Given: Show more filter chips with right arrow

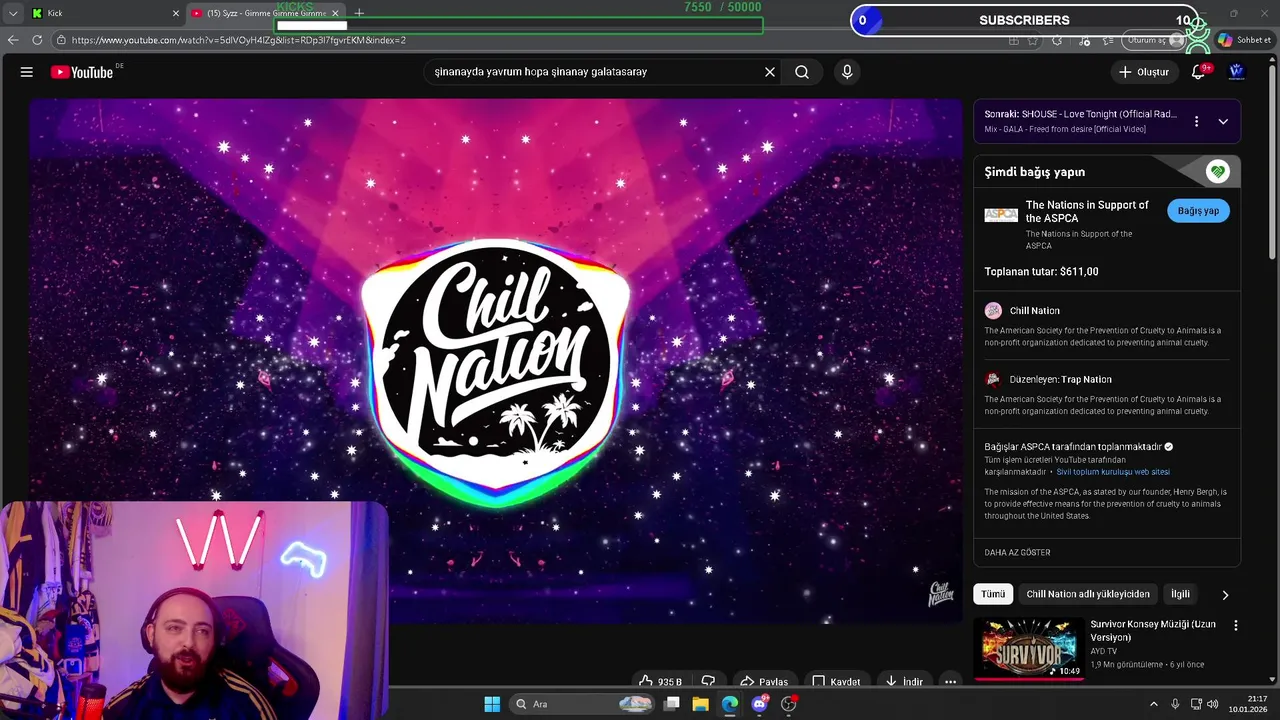Looking at the screenshot, I should [1225, 594].
